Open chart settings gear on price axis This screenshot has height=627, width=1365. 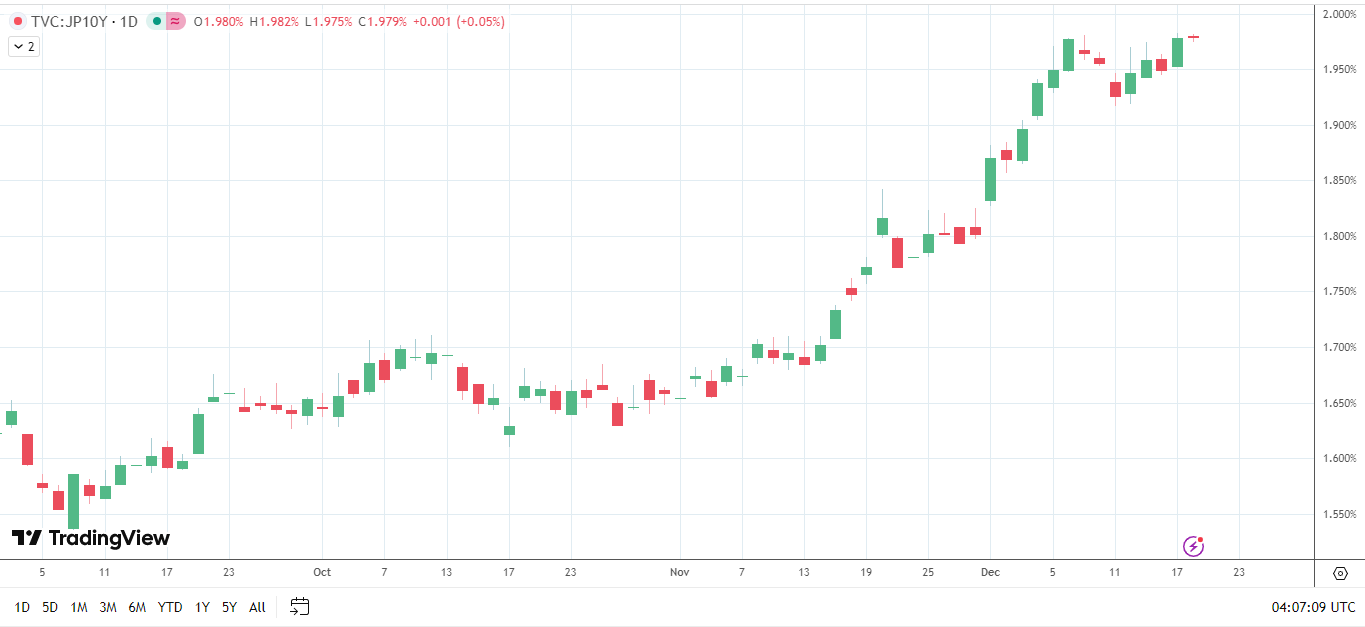(1340, 573)
